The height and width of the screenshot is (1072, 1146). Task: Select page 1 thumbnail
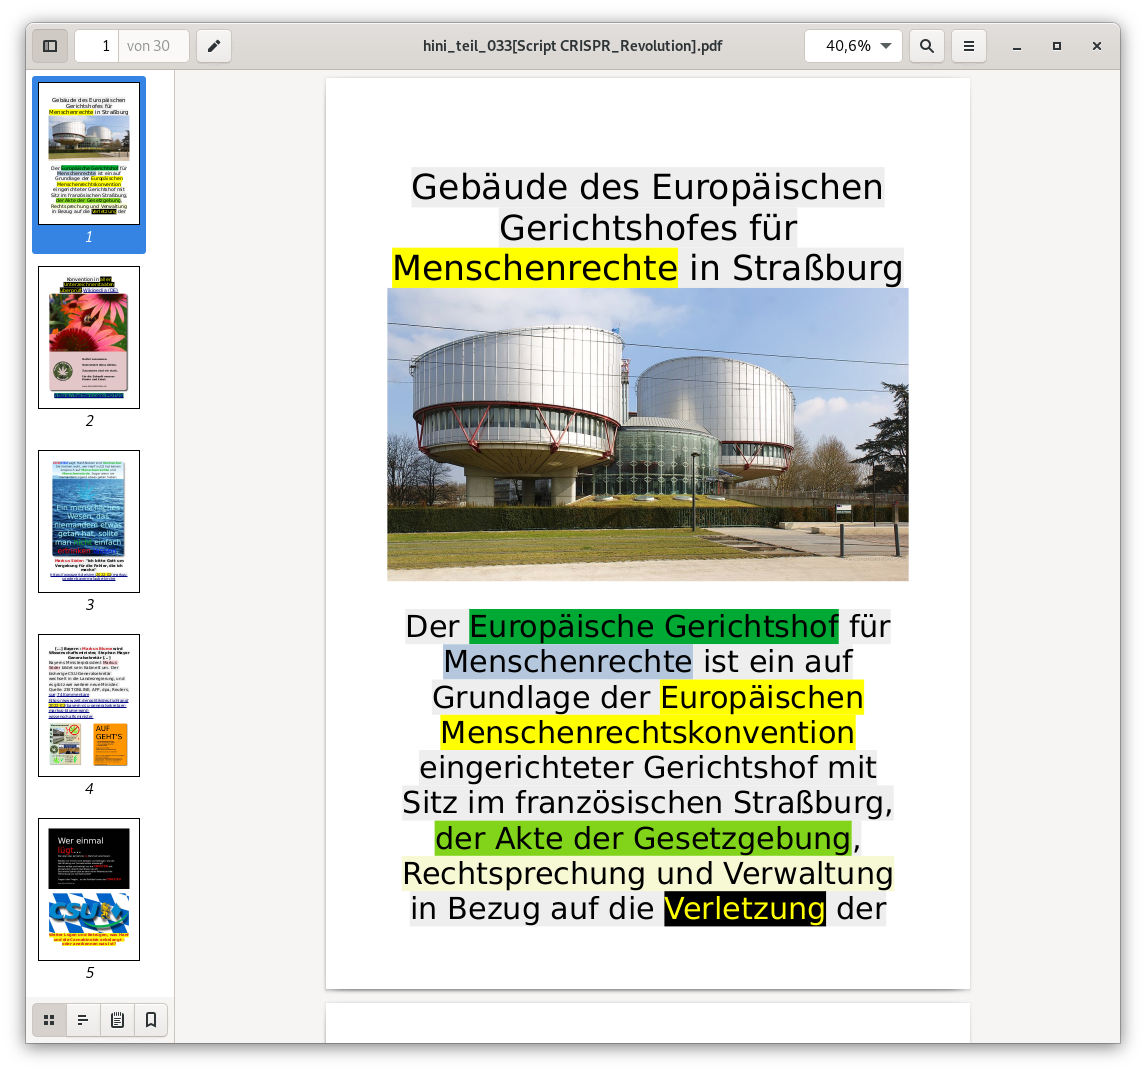89,153
